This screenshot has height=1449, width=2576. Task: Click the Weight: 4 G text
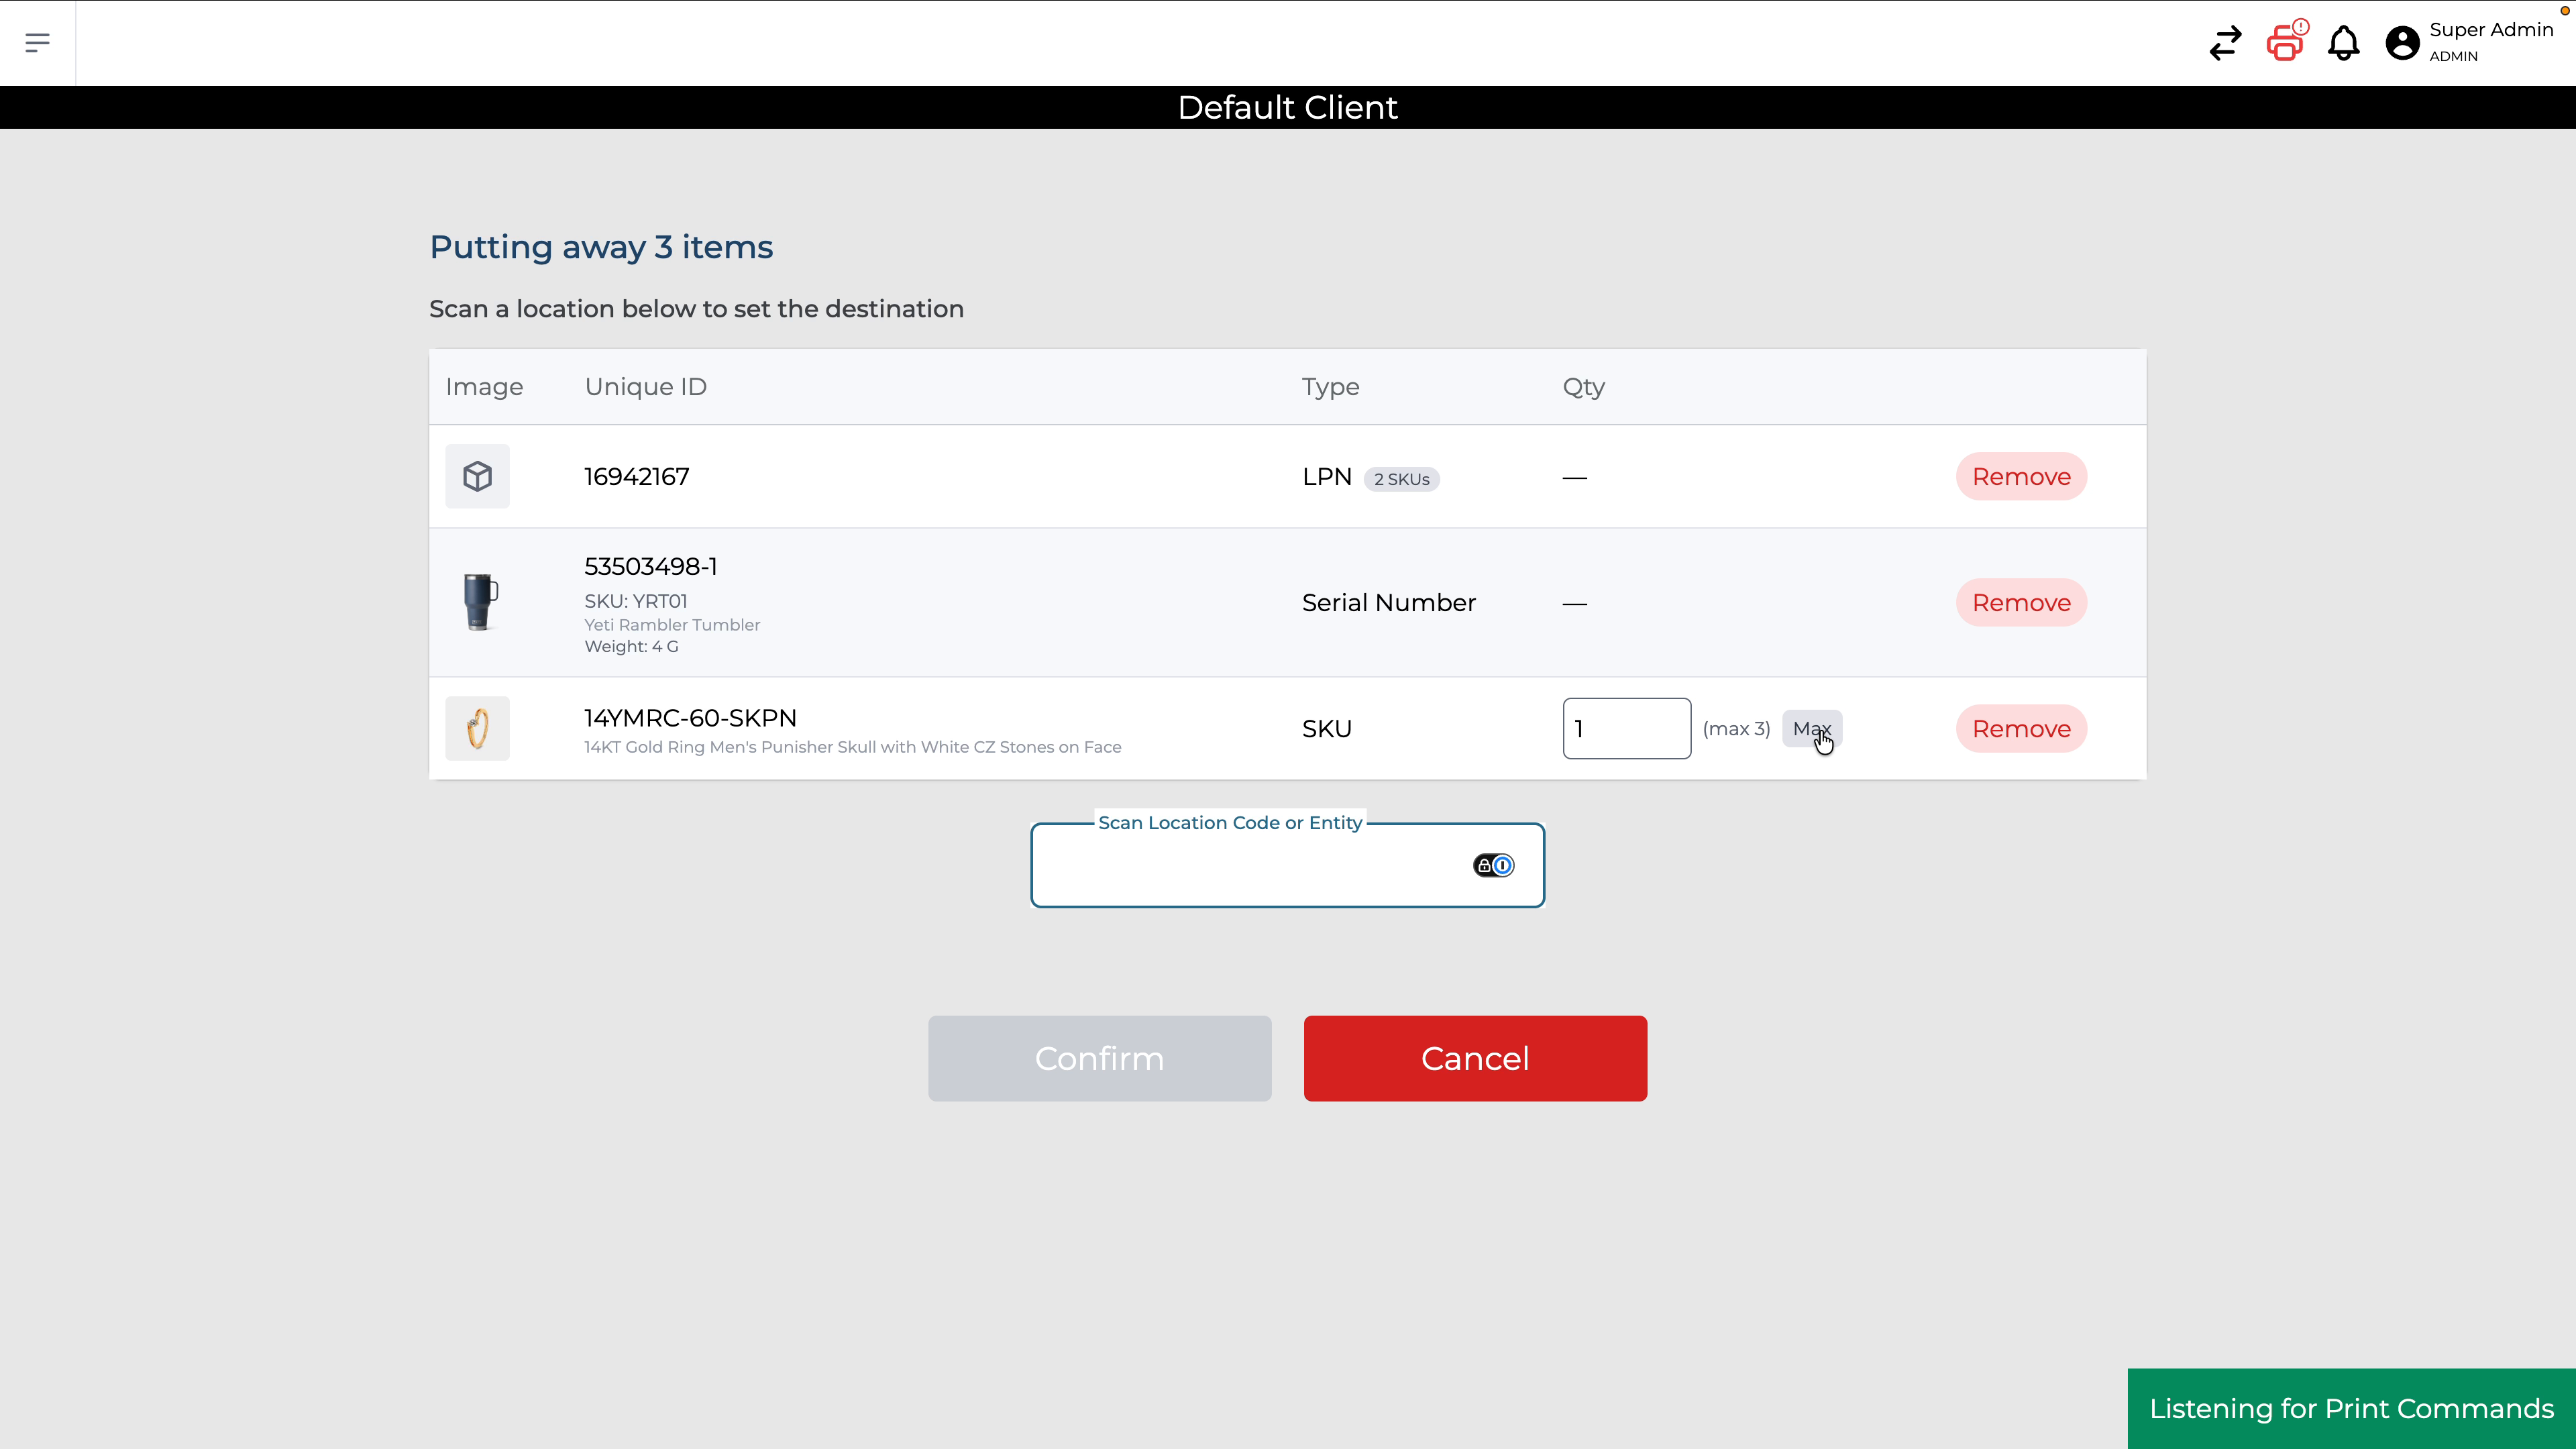pyautogui.click(x=631, y=646)
